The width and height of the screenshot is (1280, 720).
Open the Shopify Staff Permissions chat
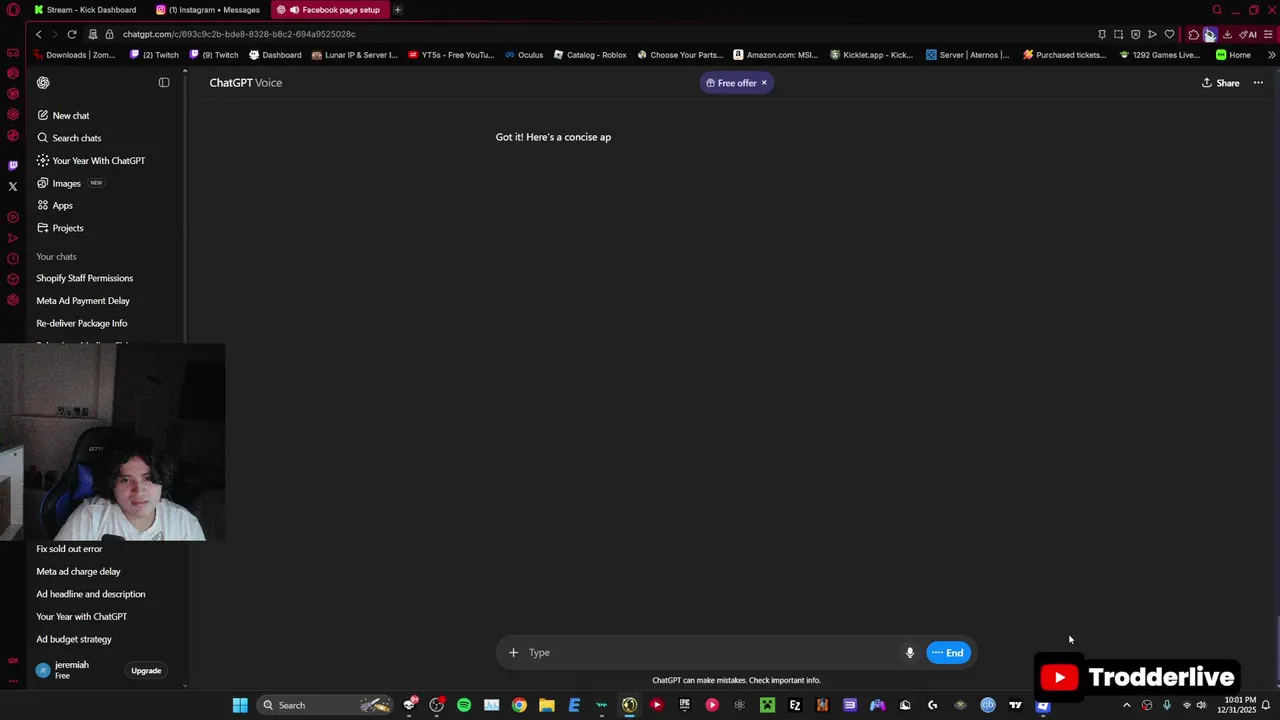[85, 278]
